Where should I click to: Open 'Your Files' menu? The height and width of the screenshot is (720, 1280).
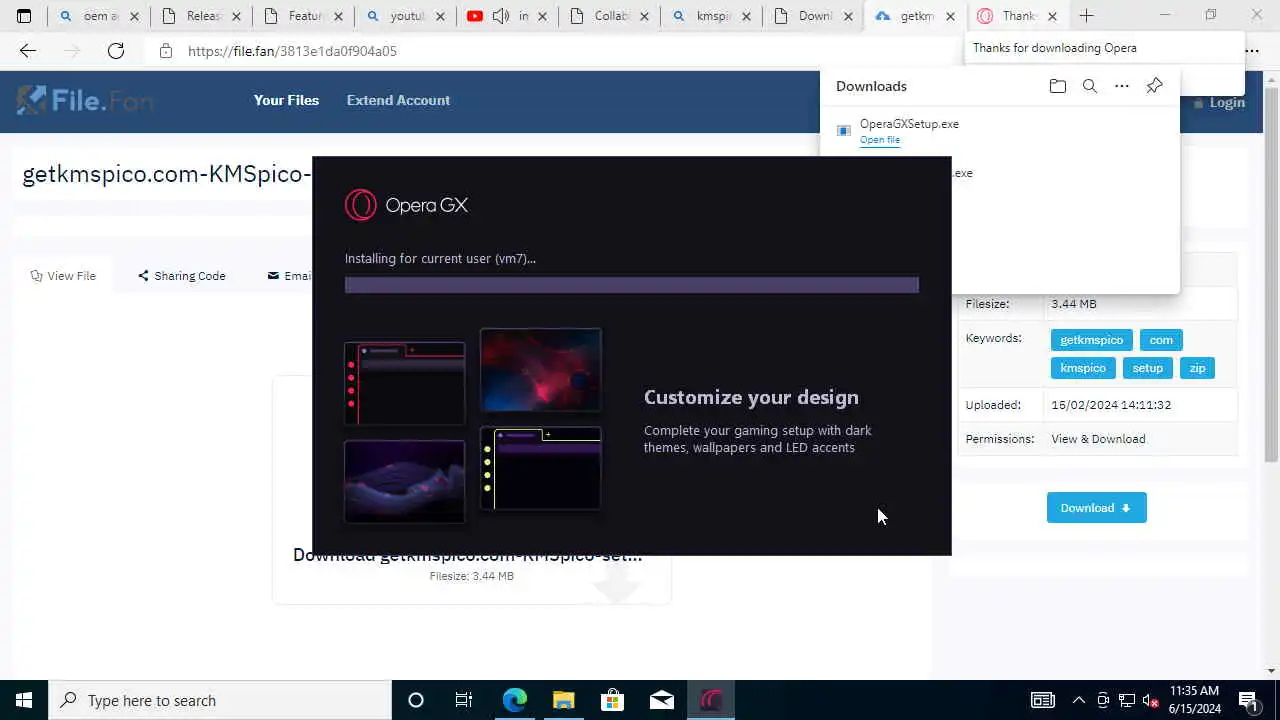(x=286, y=100)
